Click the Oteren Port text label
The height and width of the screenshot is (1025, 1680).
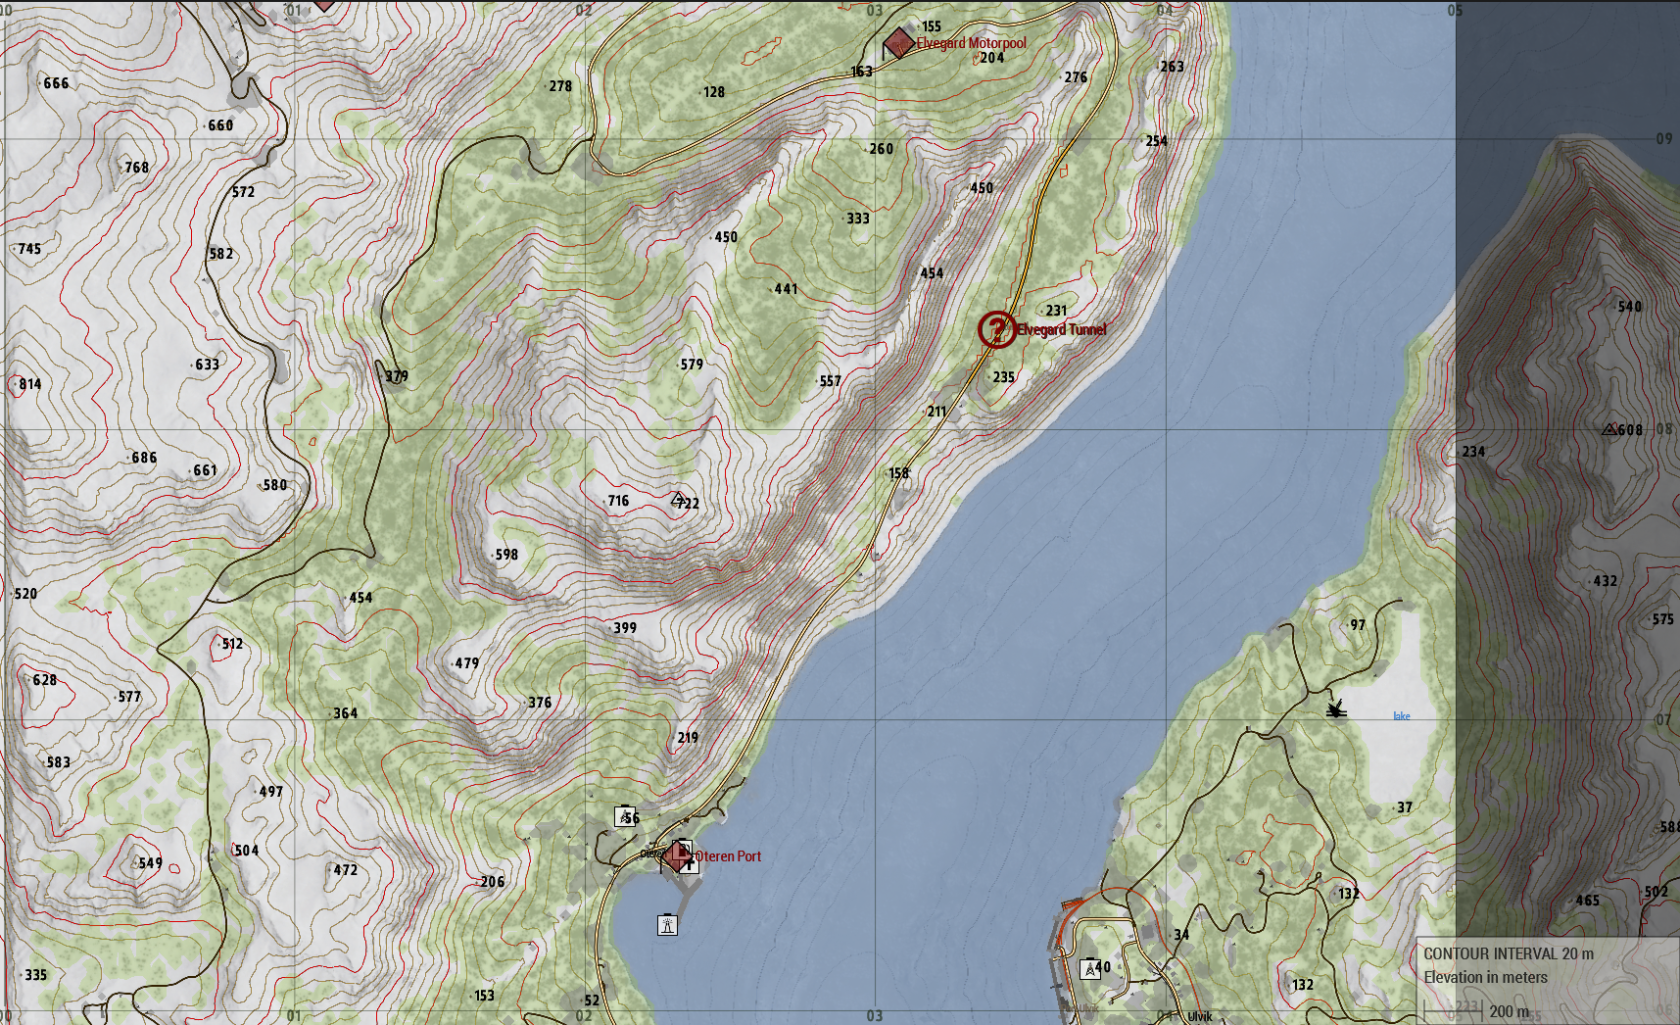coord(728,857)
